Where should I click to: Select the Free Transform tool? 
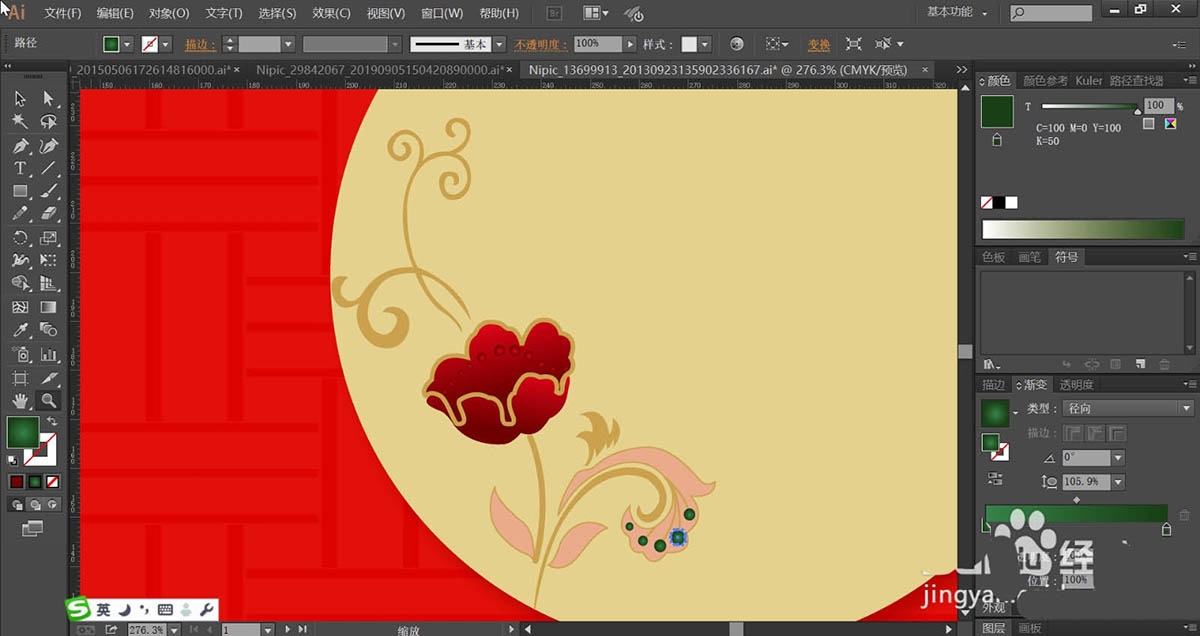(48, 261)
